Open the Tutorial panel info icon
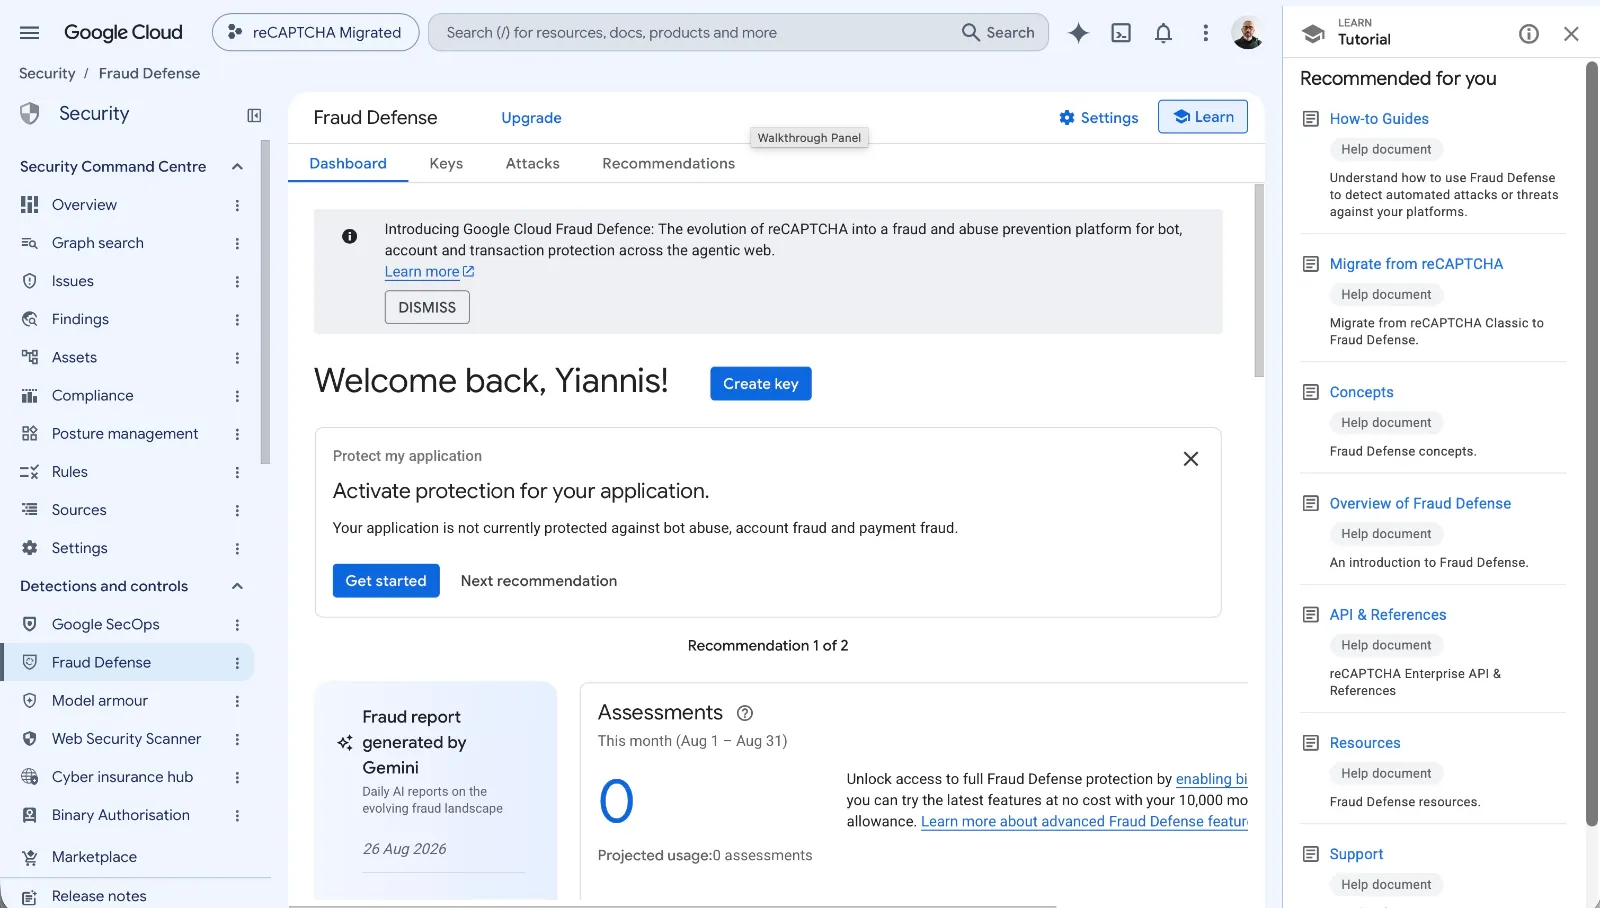Viewport: 1600px width, 908px height. [x=1528, y=34]
